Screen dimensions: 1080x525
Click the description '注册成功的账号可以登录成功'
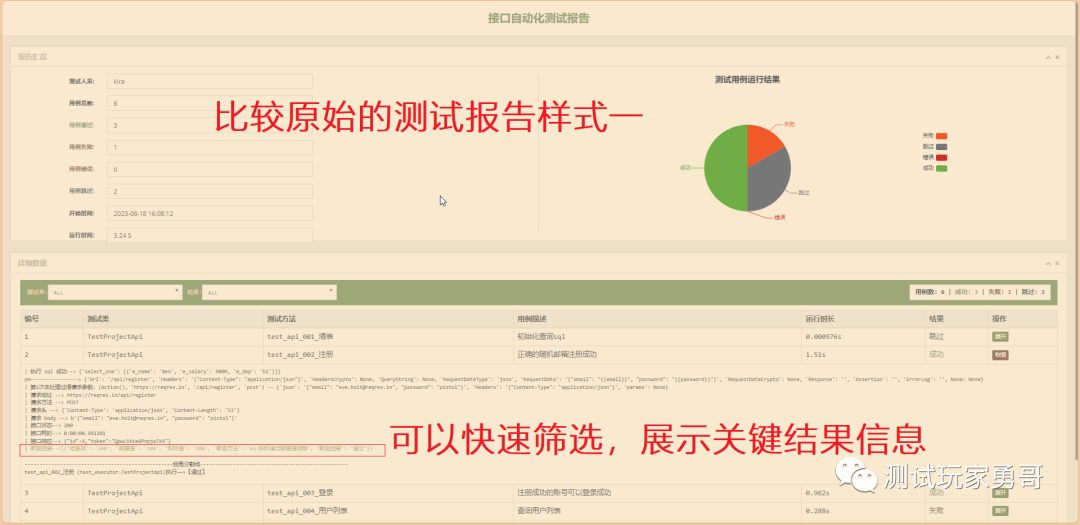click(x=563, y=493)
